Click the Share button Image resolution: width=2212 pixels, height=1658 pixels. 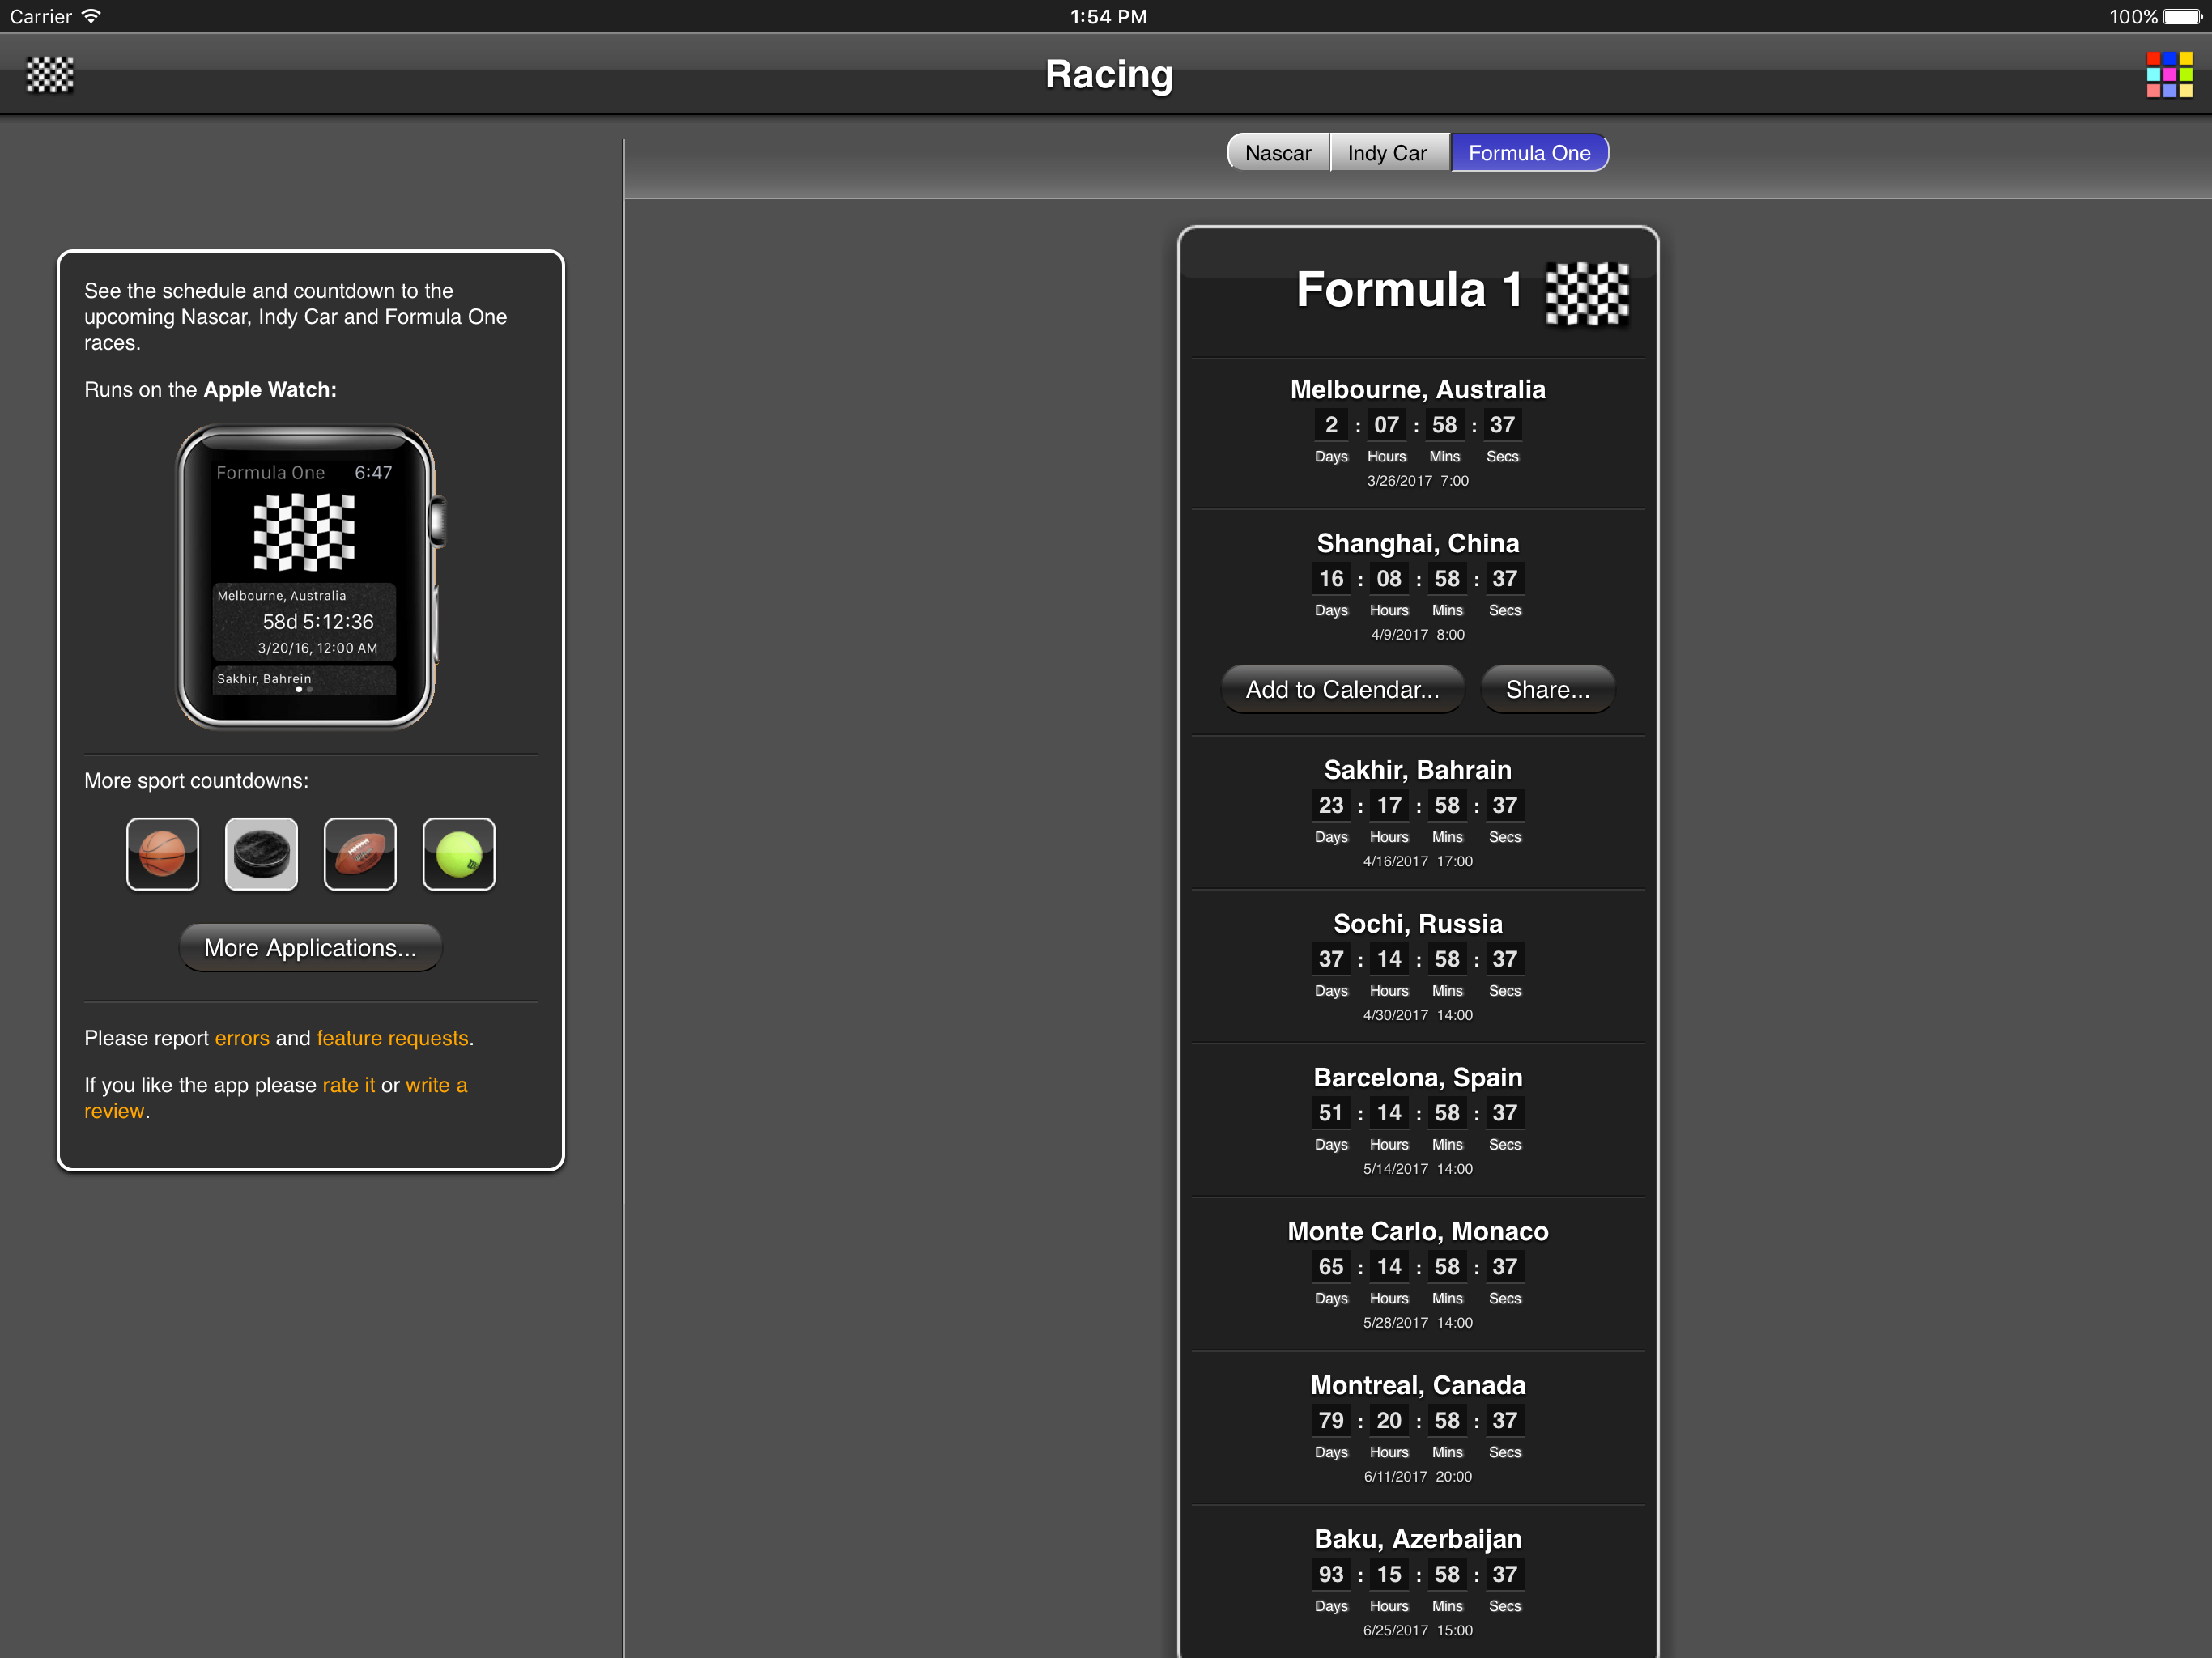pyautogui.click(x=1547, y=689)
